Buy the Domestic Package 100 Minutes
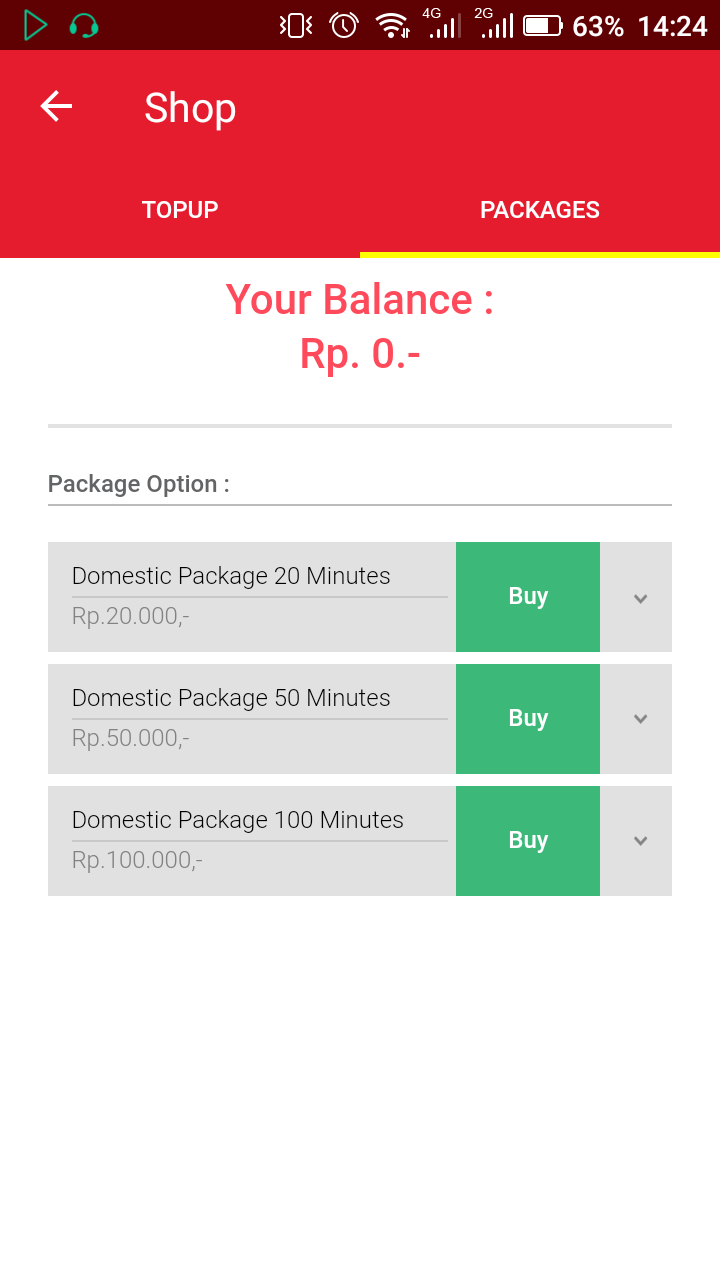 click(528, 841)
